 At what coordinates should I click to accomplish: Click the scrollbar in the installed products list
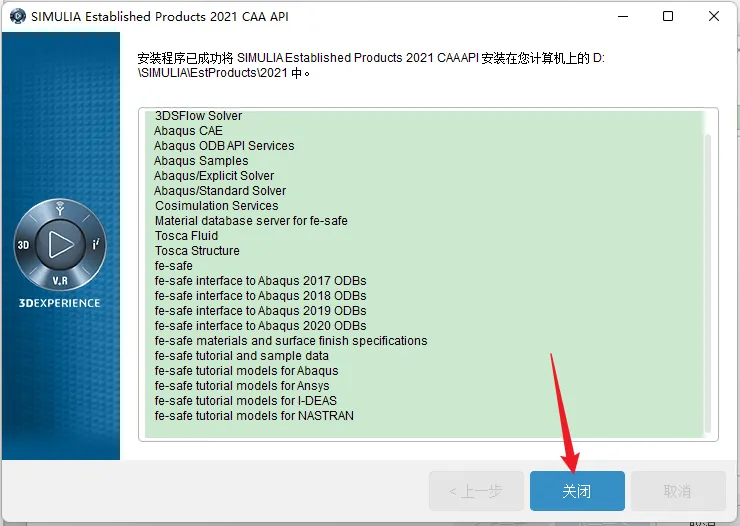[707, 283]
